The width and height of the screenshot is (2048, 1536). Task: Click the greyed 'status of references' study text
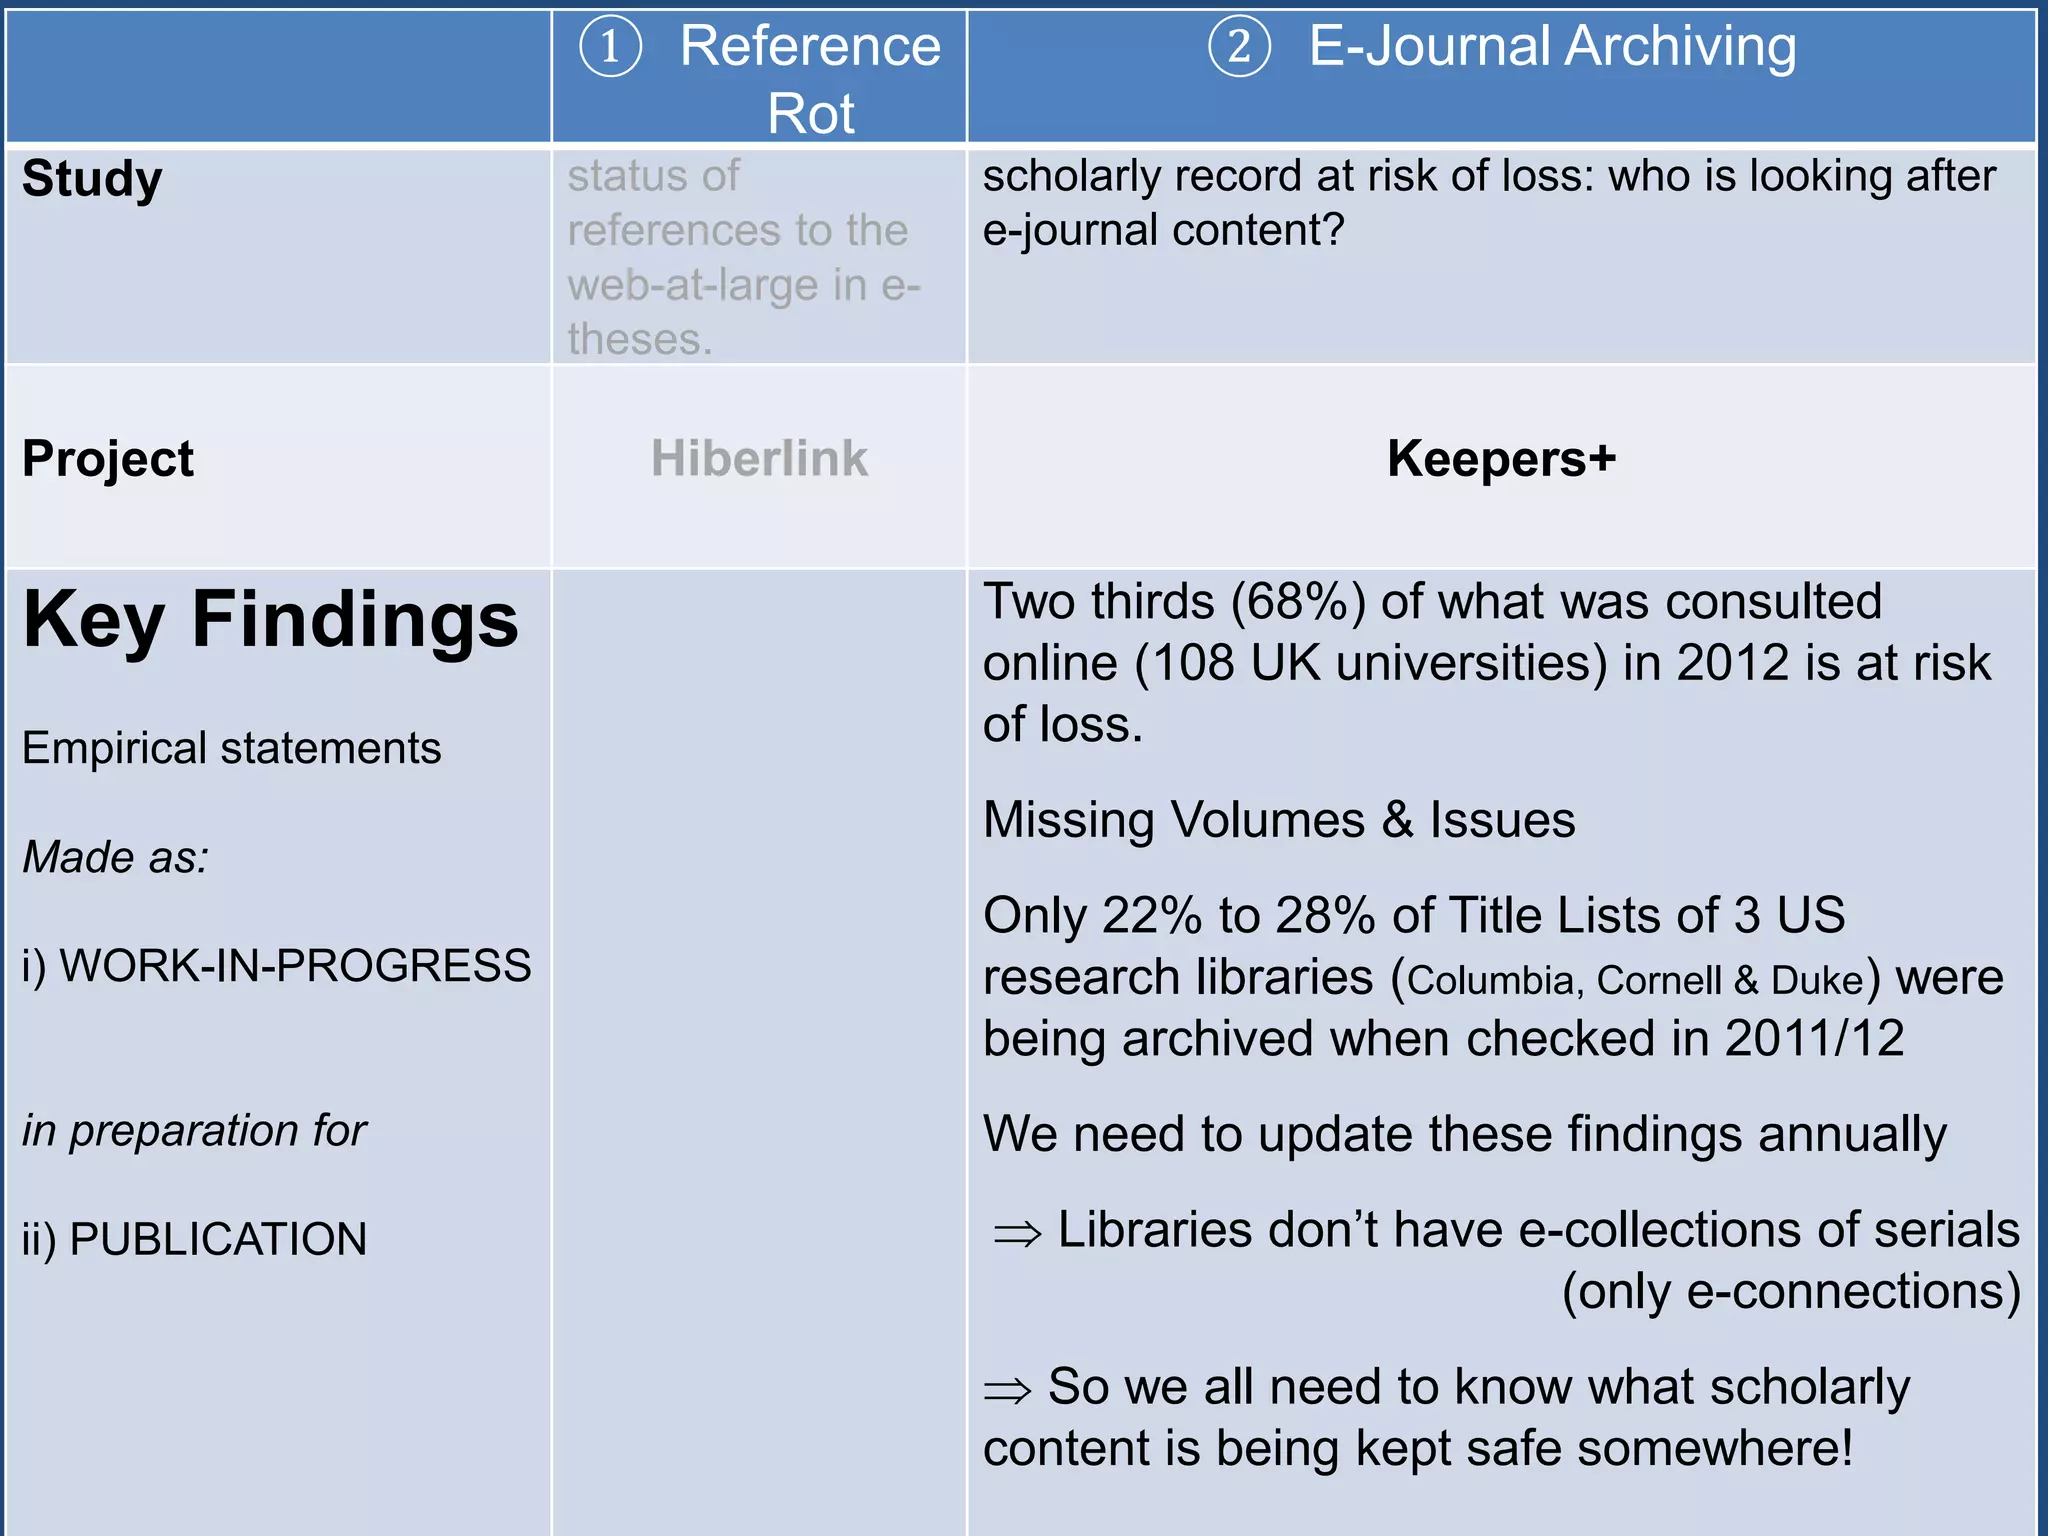pyautogui.click(x=744, y=257)
